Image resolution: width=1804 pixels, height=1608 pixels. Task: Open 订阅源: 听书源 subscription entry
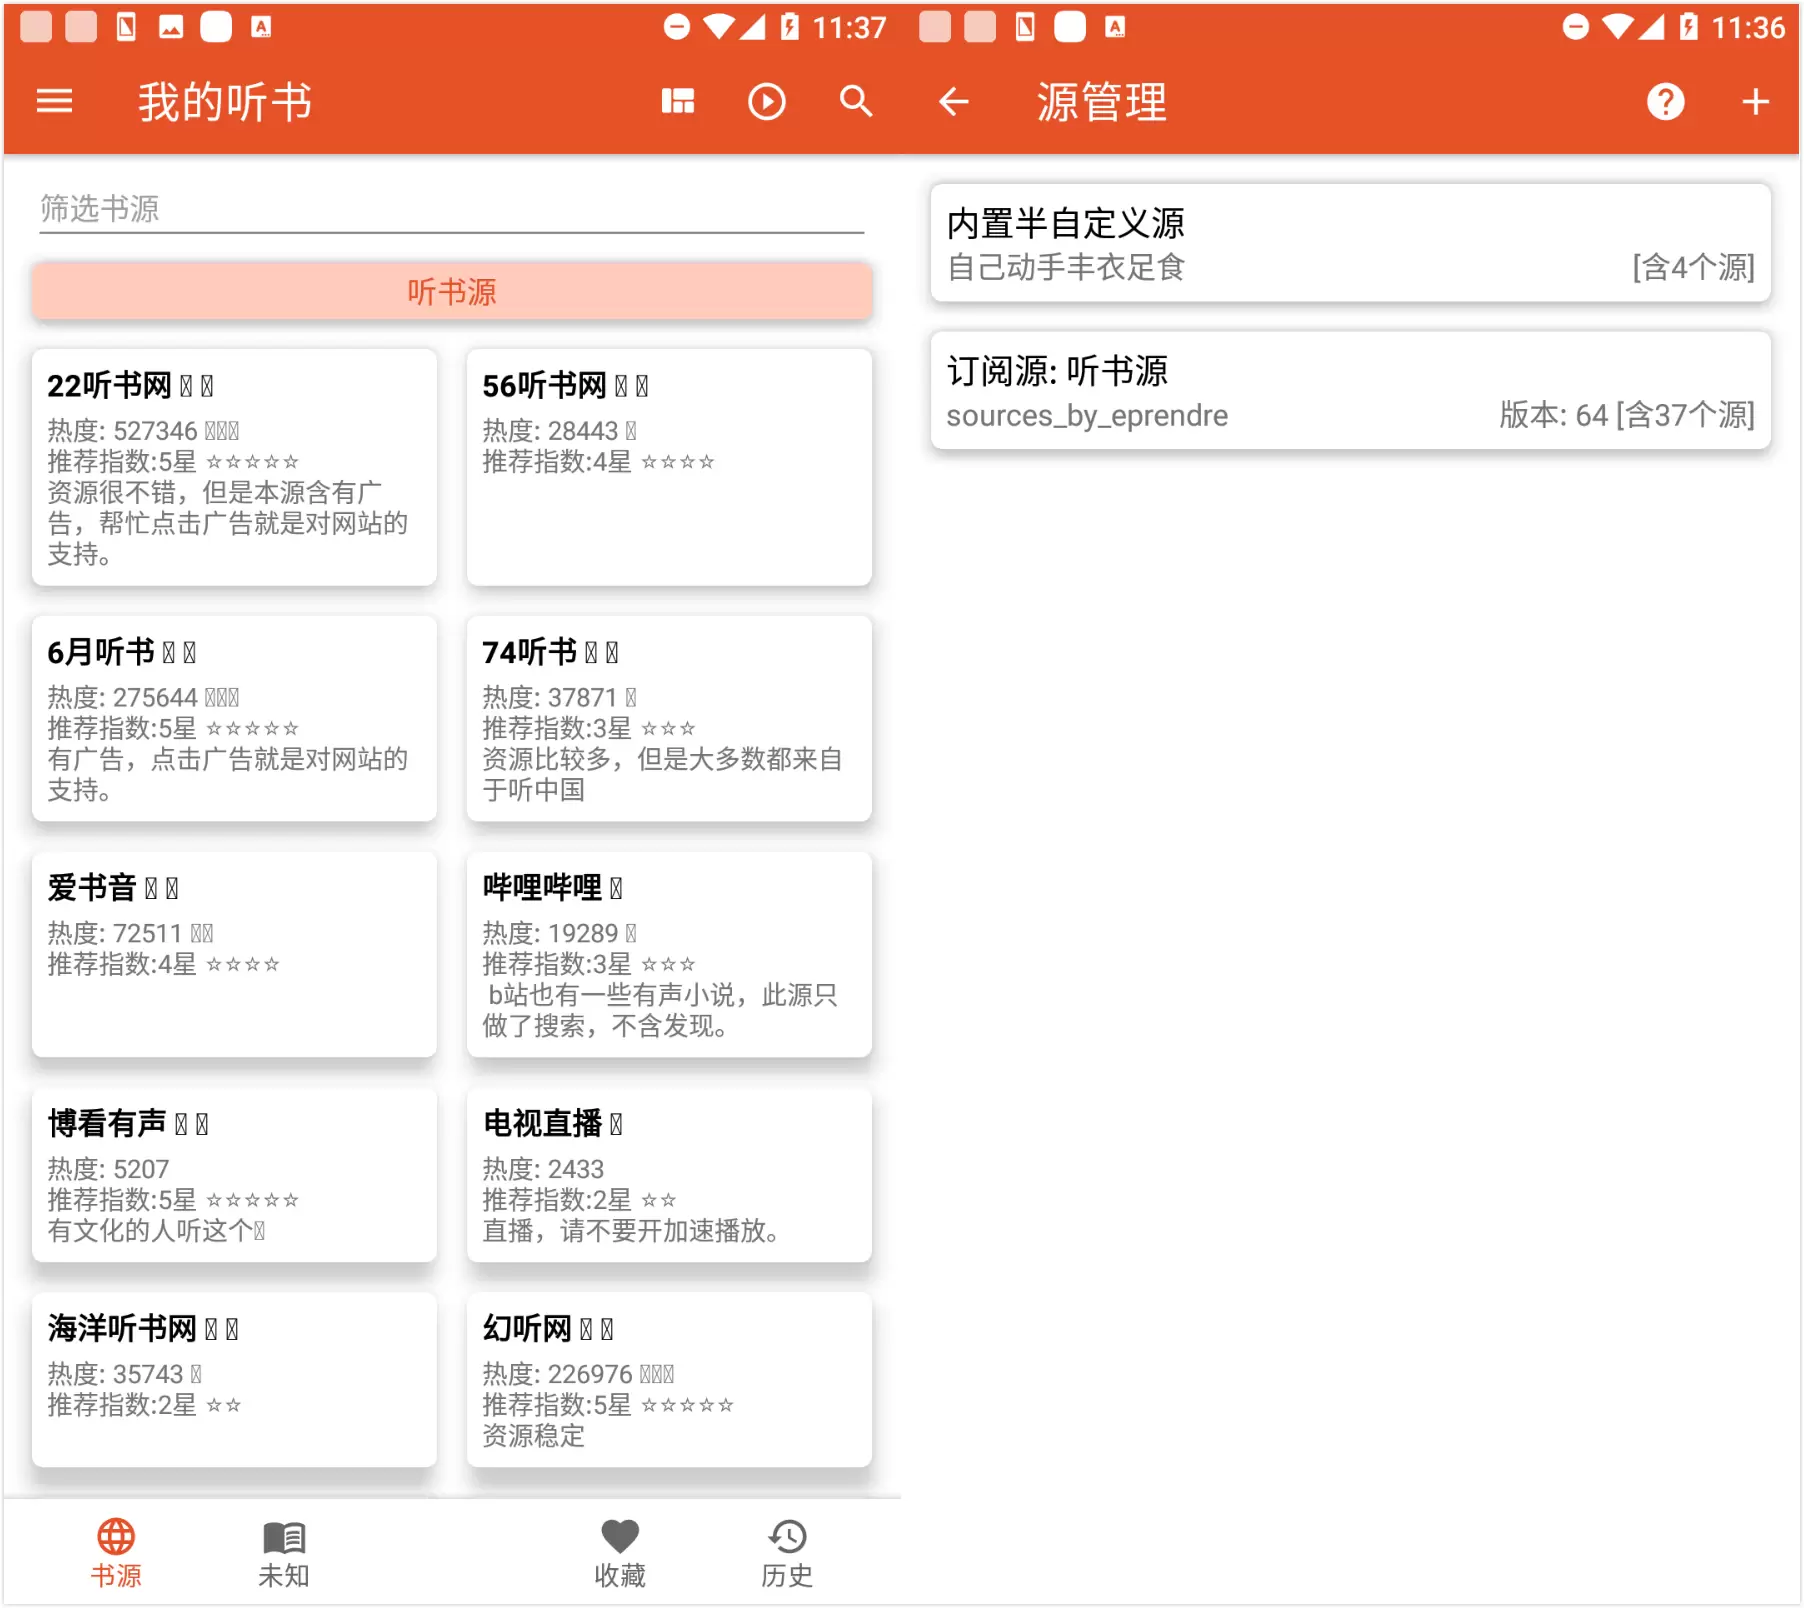(x=1350, y=391)
